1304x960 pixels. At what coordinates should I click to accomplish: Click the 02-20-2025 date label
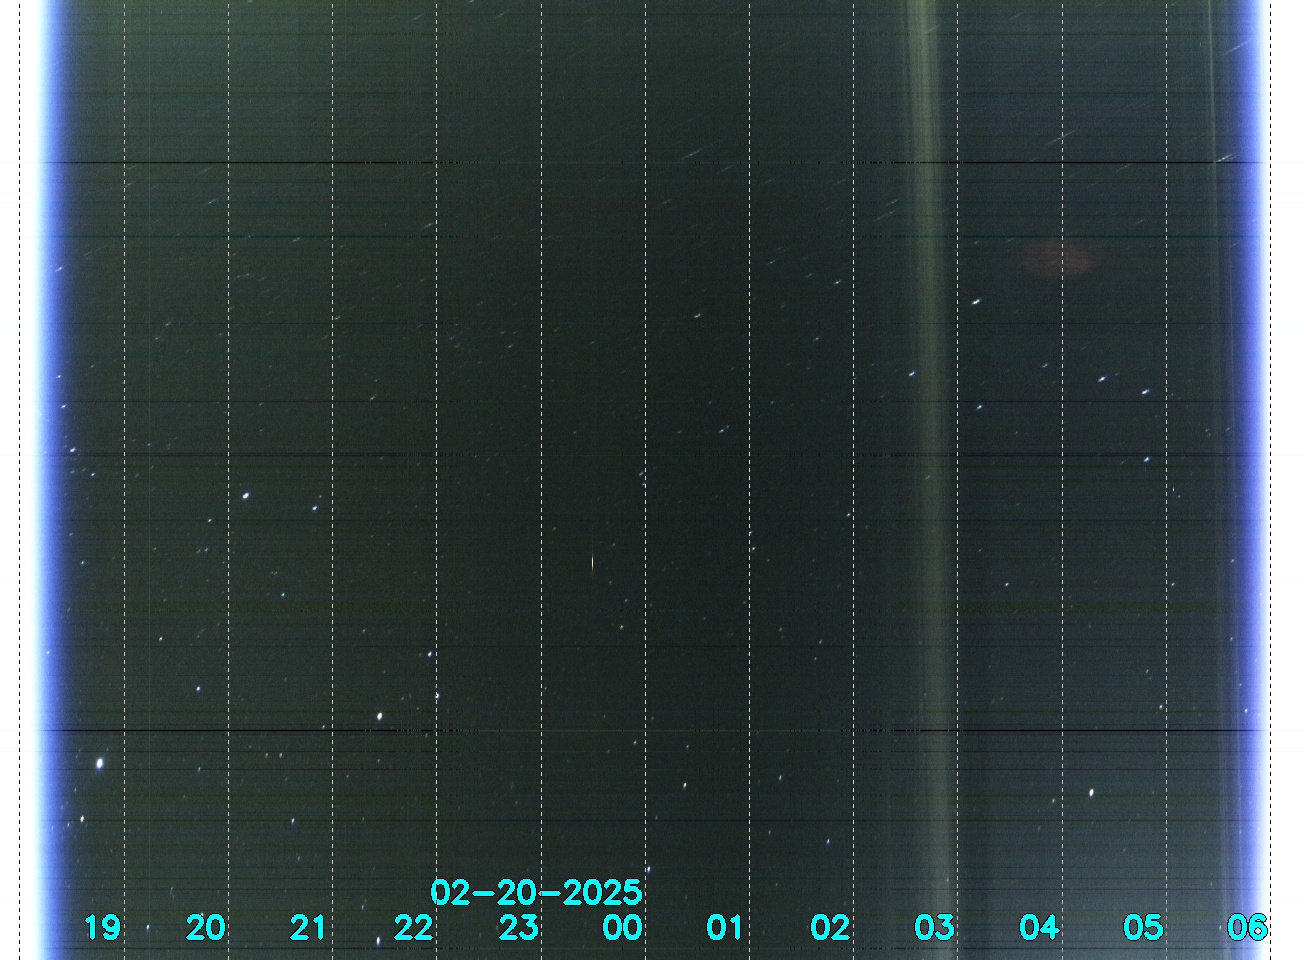pyautogui.click(x=536, y=892)
